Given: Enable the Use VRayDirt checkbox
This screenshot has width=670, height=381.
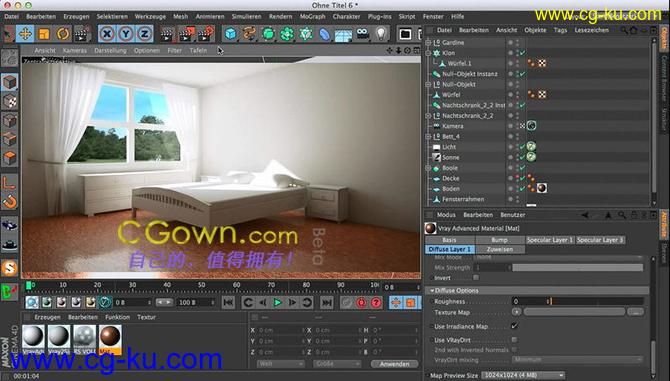Looking at the screenshot, I should 514,340.
